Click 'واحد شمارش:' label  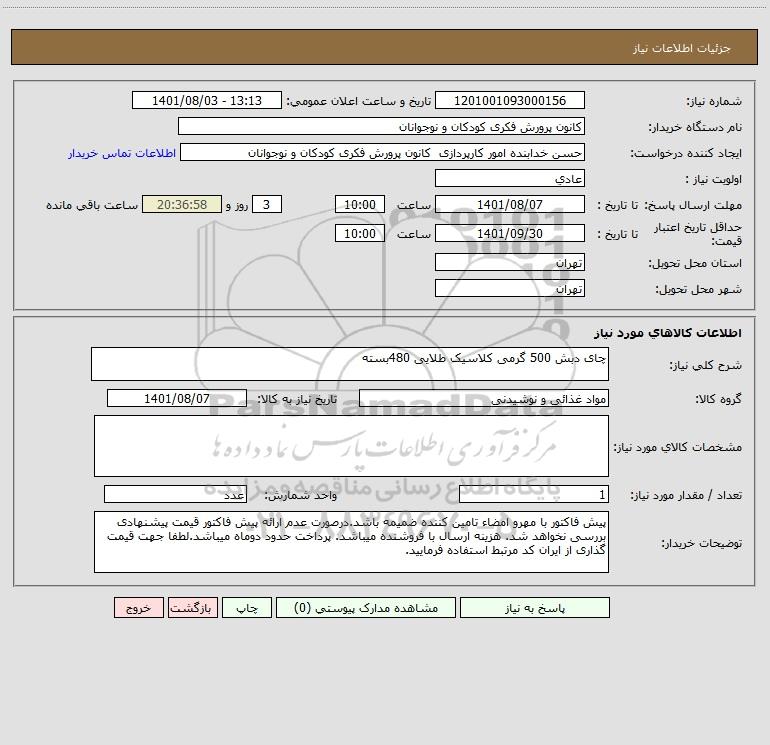point(301,496)
